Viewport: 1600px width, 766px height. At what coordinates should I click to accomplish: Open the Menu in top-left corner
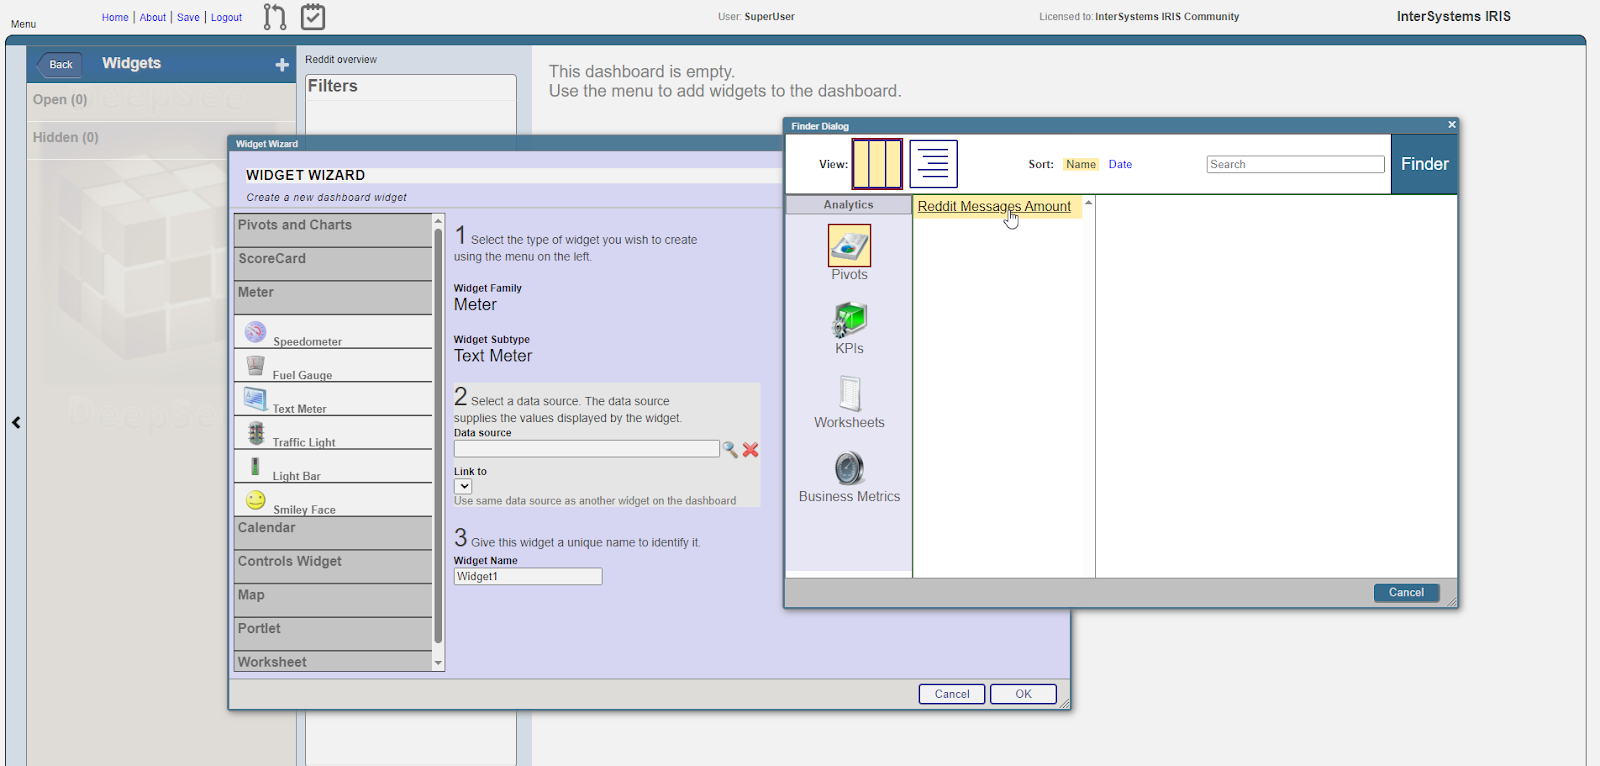click(23, 24)
